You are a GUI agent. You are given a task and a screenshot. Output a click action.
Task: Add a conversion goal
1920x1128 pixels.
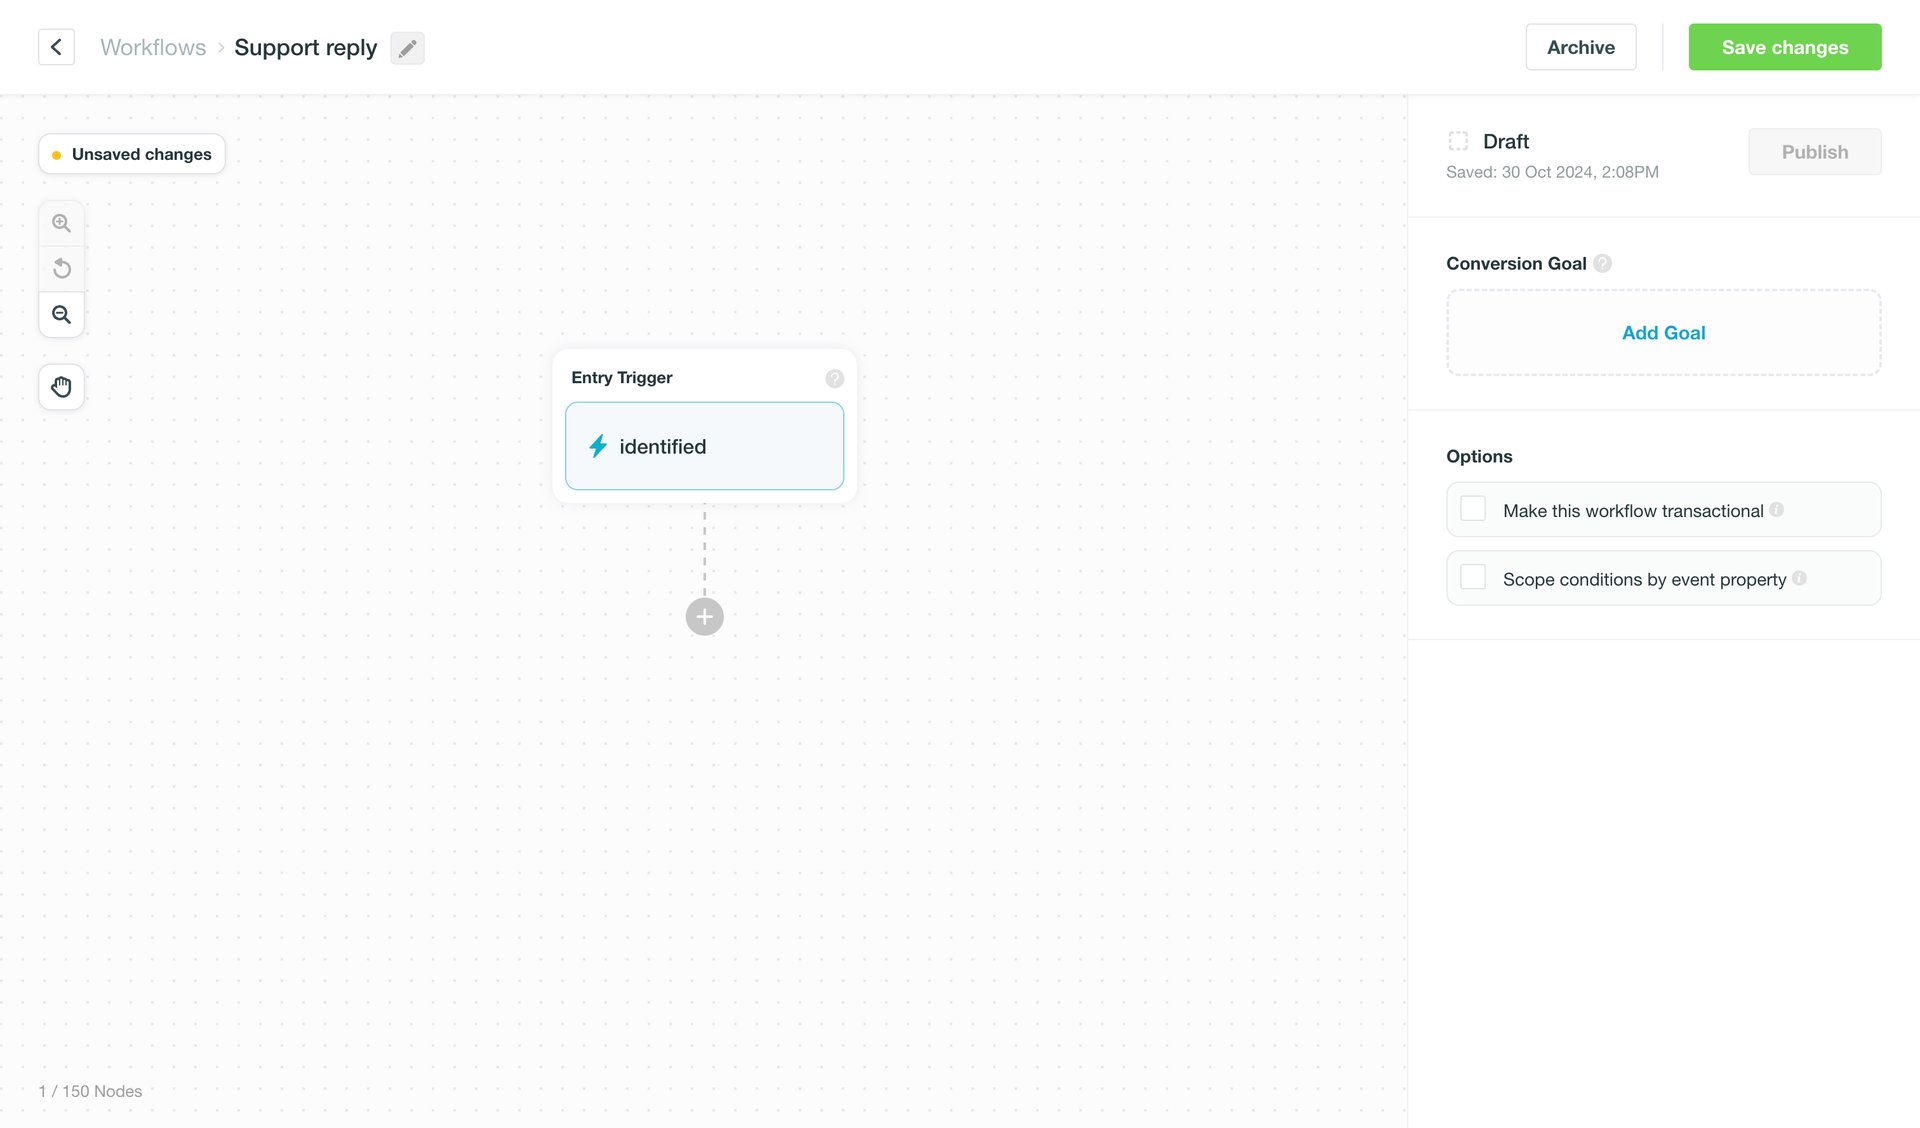click(x=1663, y=332)
